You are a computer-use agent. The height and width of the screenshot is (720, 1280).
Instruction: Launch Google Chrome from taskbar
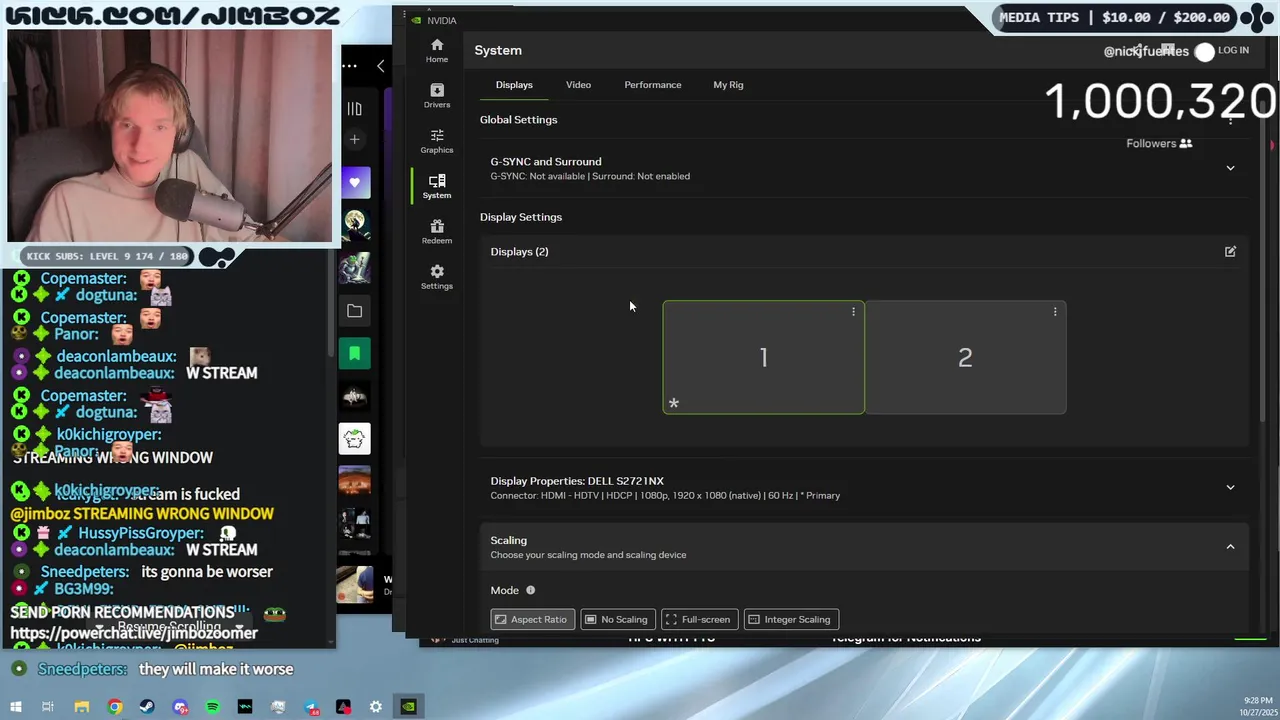pyautogui.click(x=115, y=707)
